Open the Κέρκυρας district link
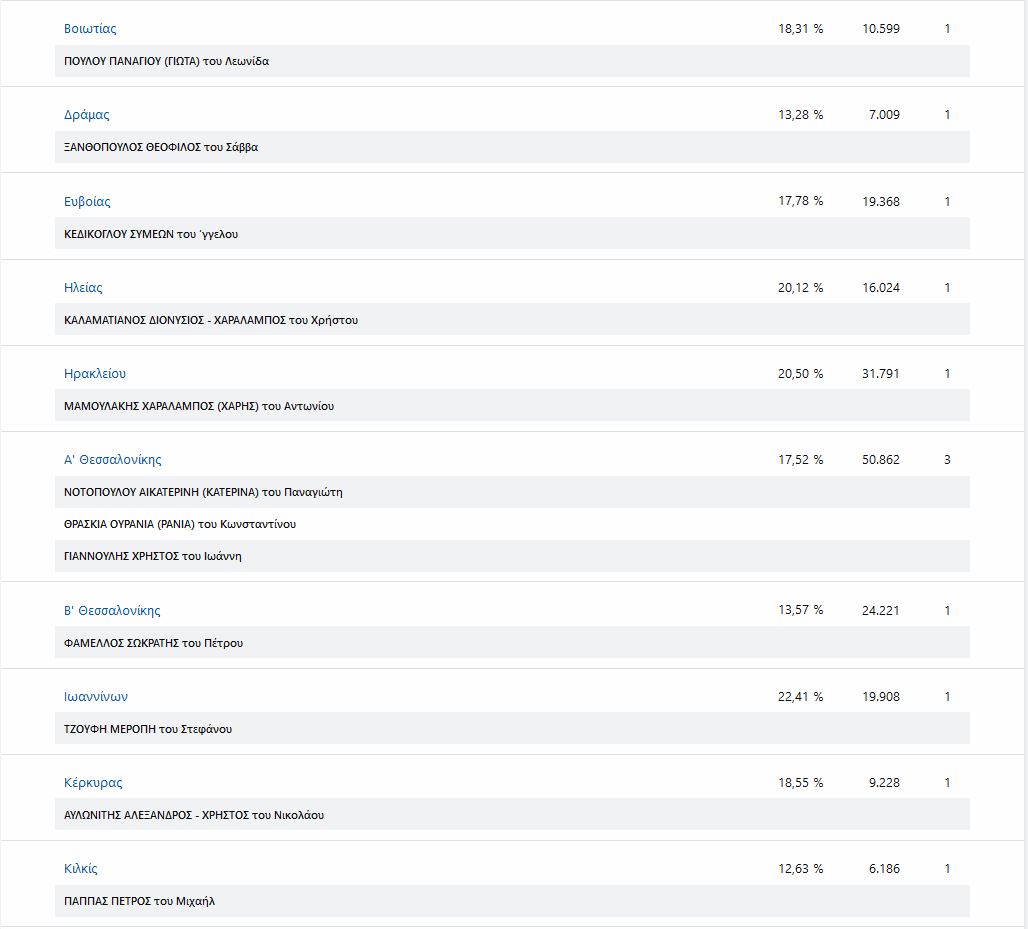This screenshot has width=1028, height=929. 93,783
